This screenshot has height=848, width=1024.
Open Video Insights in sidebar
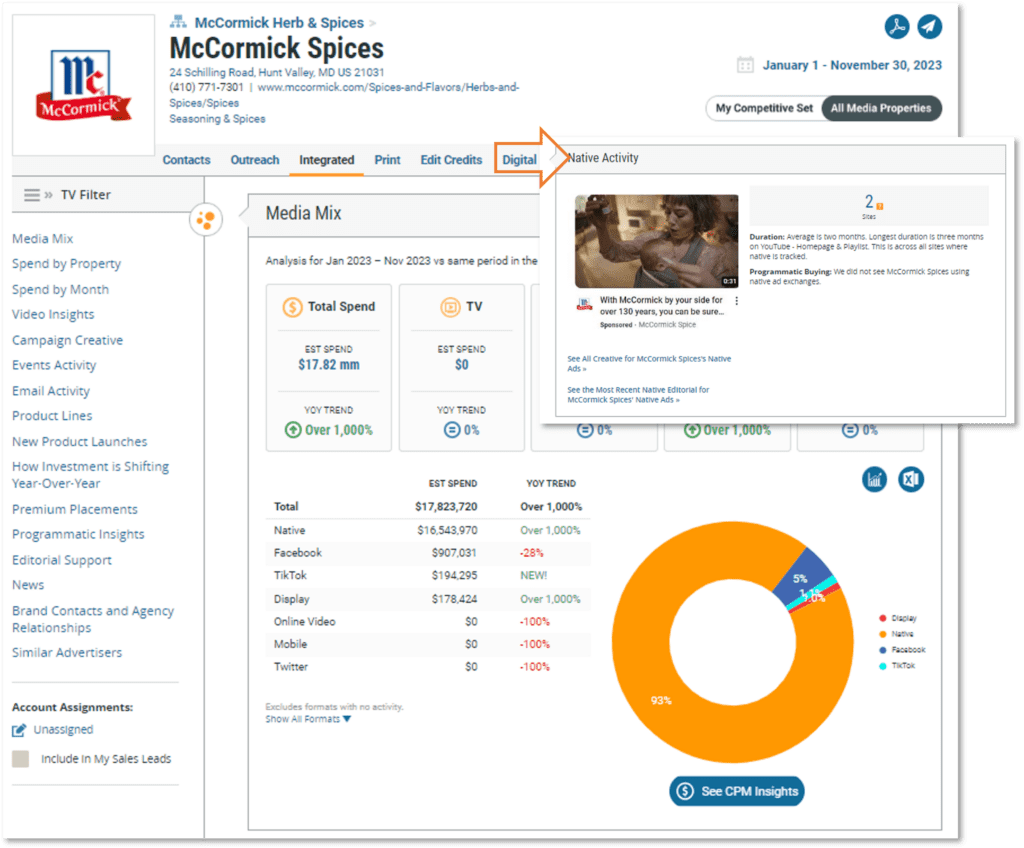click(x=53, y=314)
